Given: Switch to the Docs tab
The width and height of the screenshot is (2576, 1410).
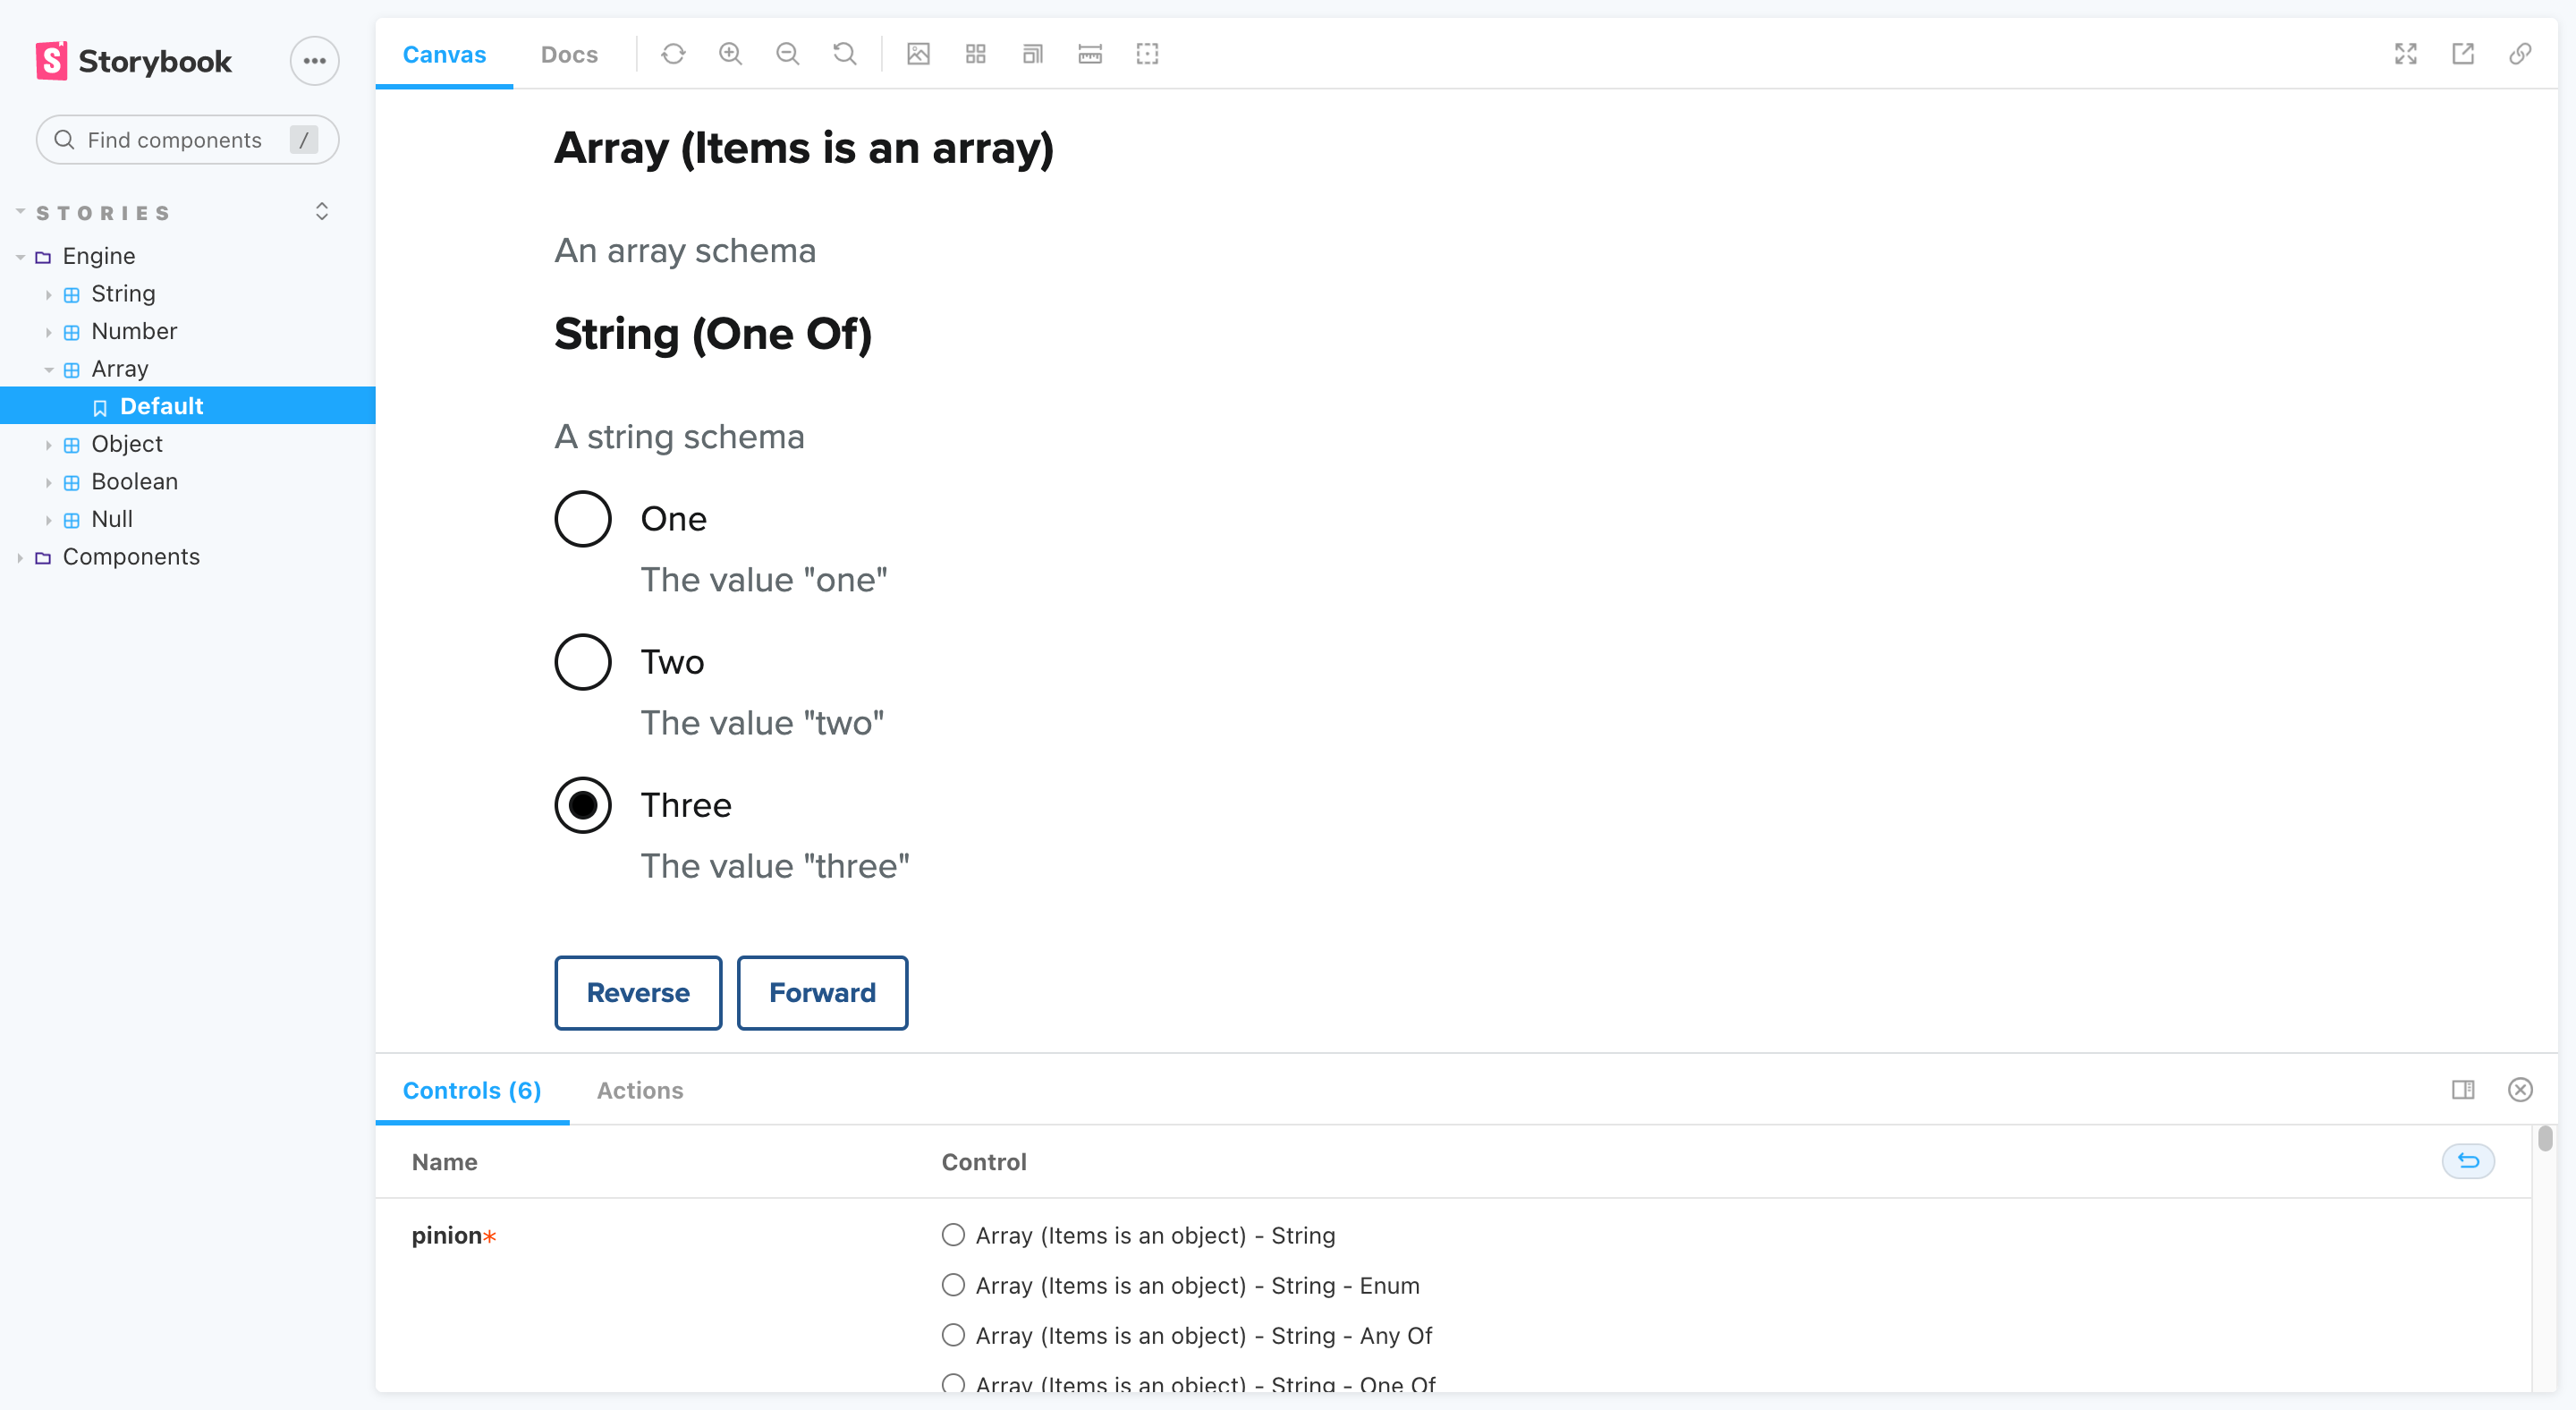Looking at the screenshot, I should [x=569, y=54].
